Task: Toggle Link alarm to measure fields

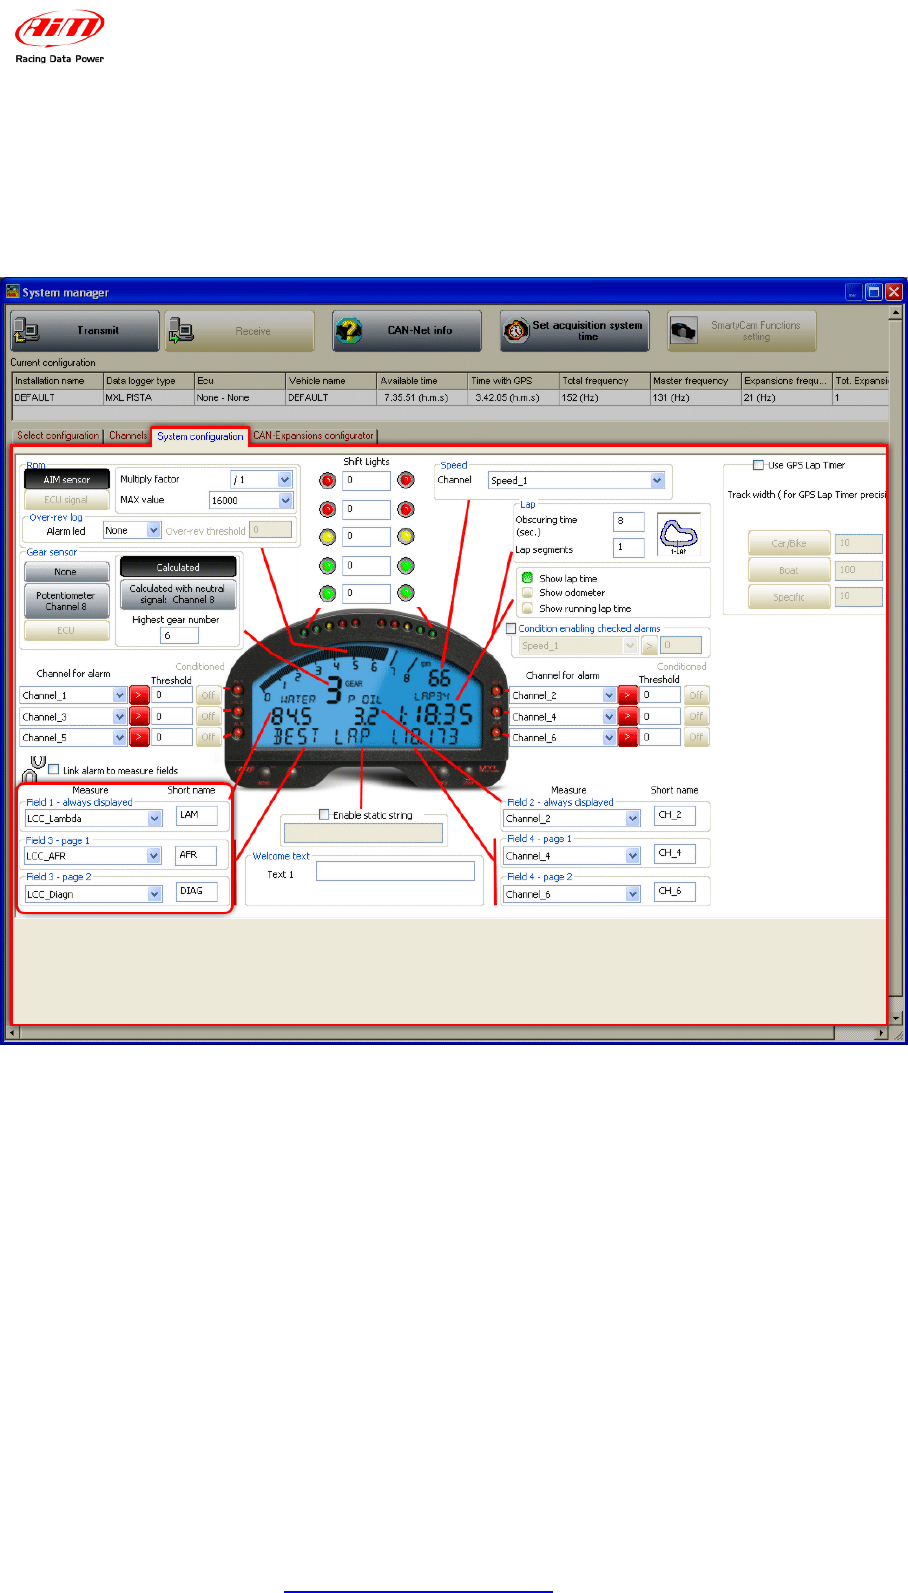Action: click(54, 770)
